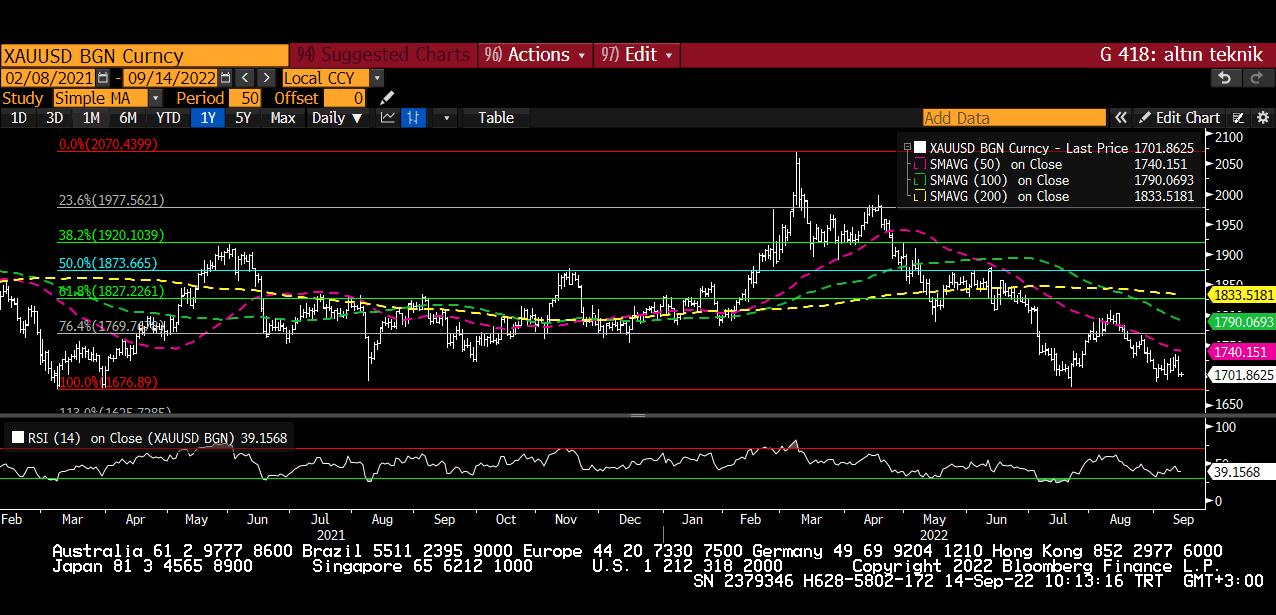1276x615 pixels.
Task: Select the 1Y time range
Action: 208,118
